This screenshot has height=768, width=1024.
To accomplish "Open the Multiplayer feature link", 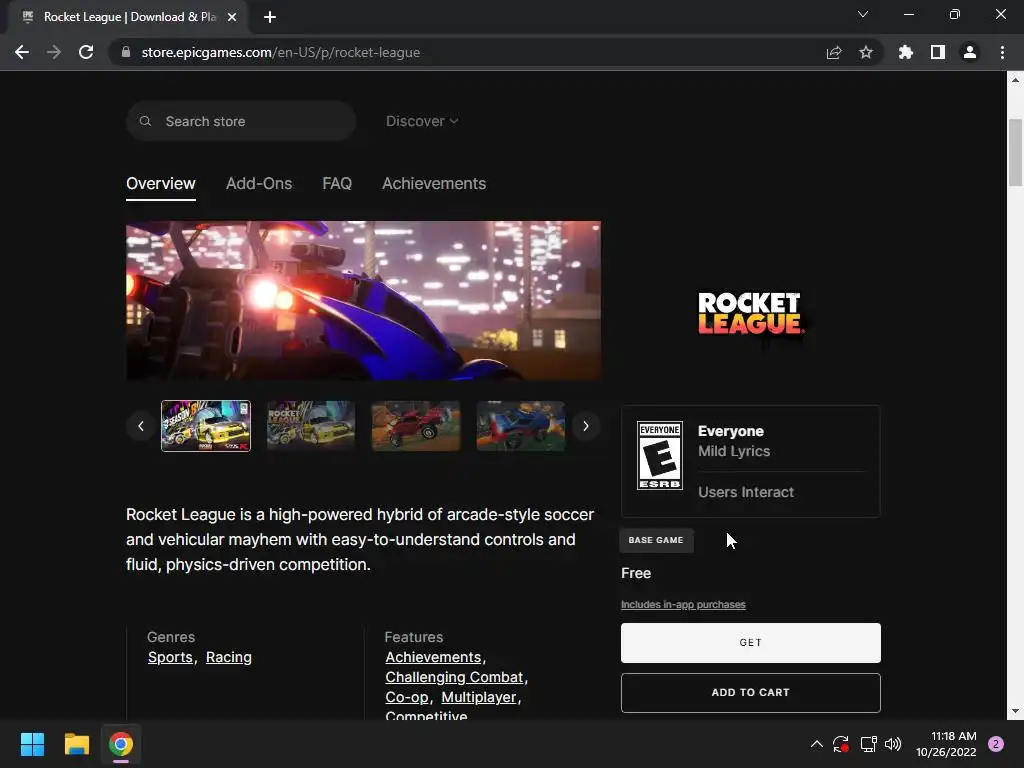I will tap(479, 697).
